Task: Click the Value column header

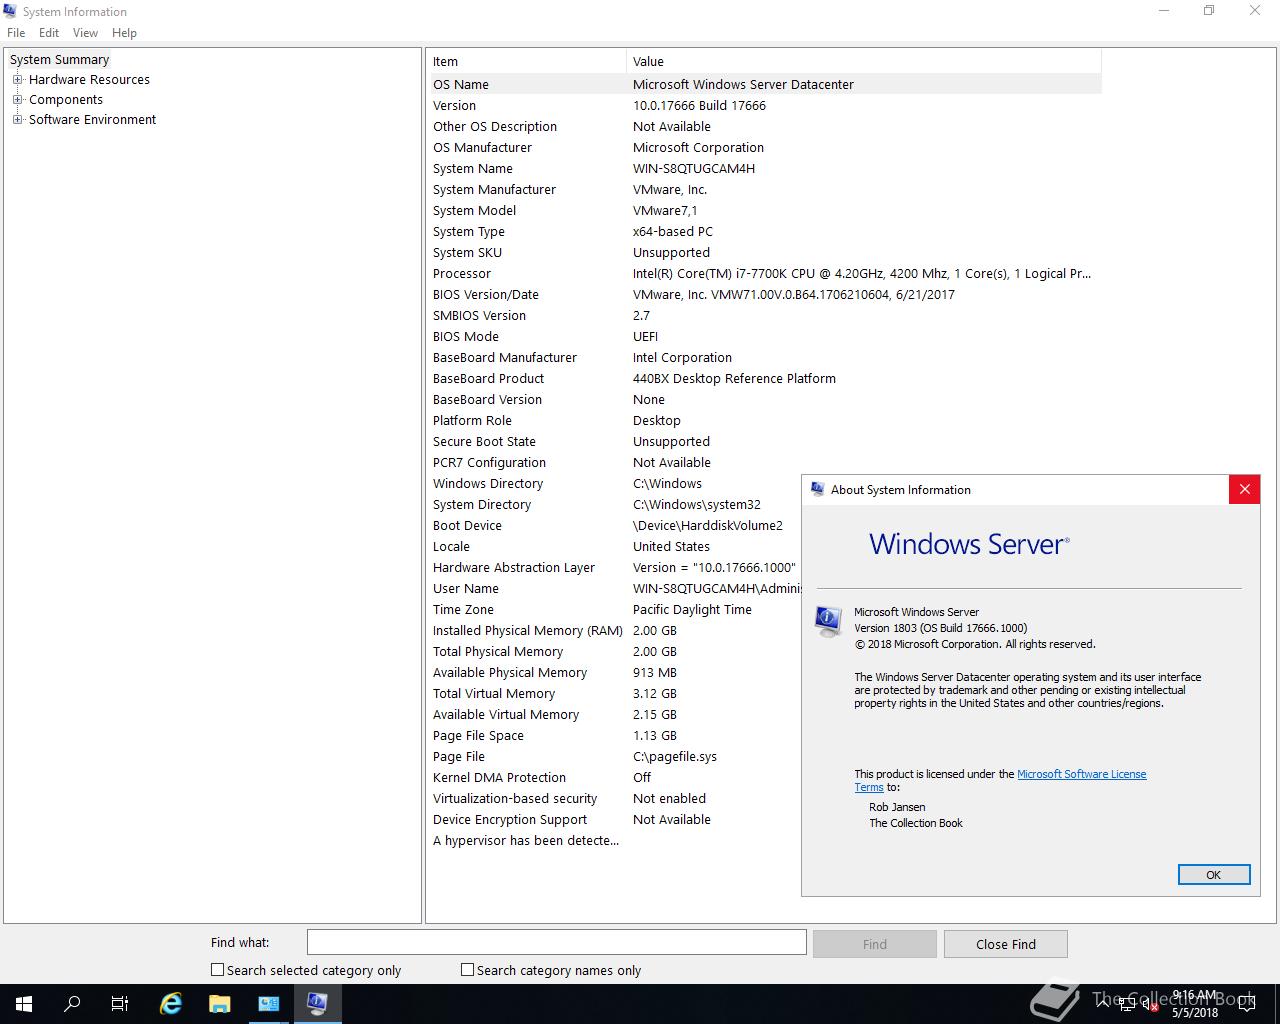Action: (x=864, y=61)
